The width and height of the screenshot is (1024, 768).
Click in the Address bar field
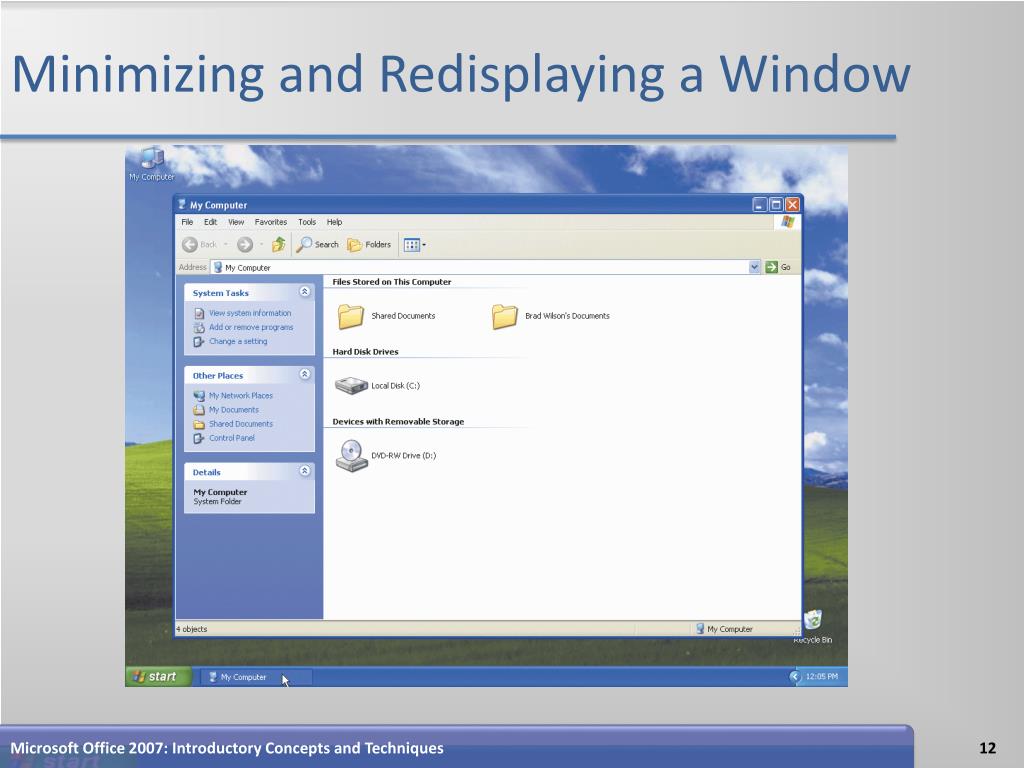tap(485, 267)
